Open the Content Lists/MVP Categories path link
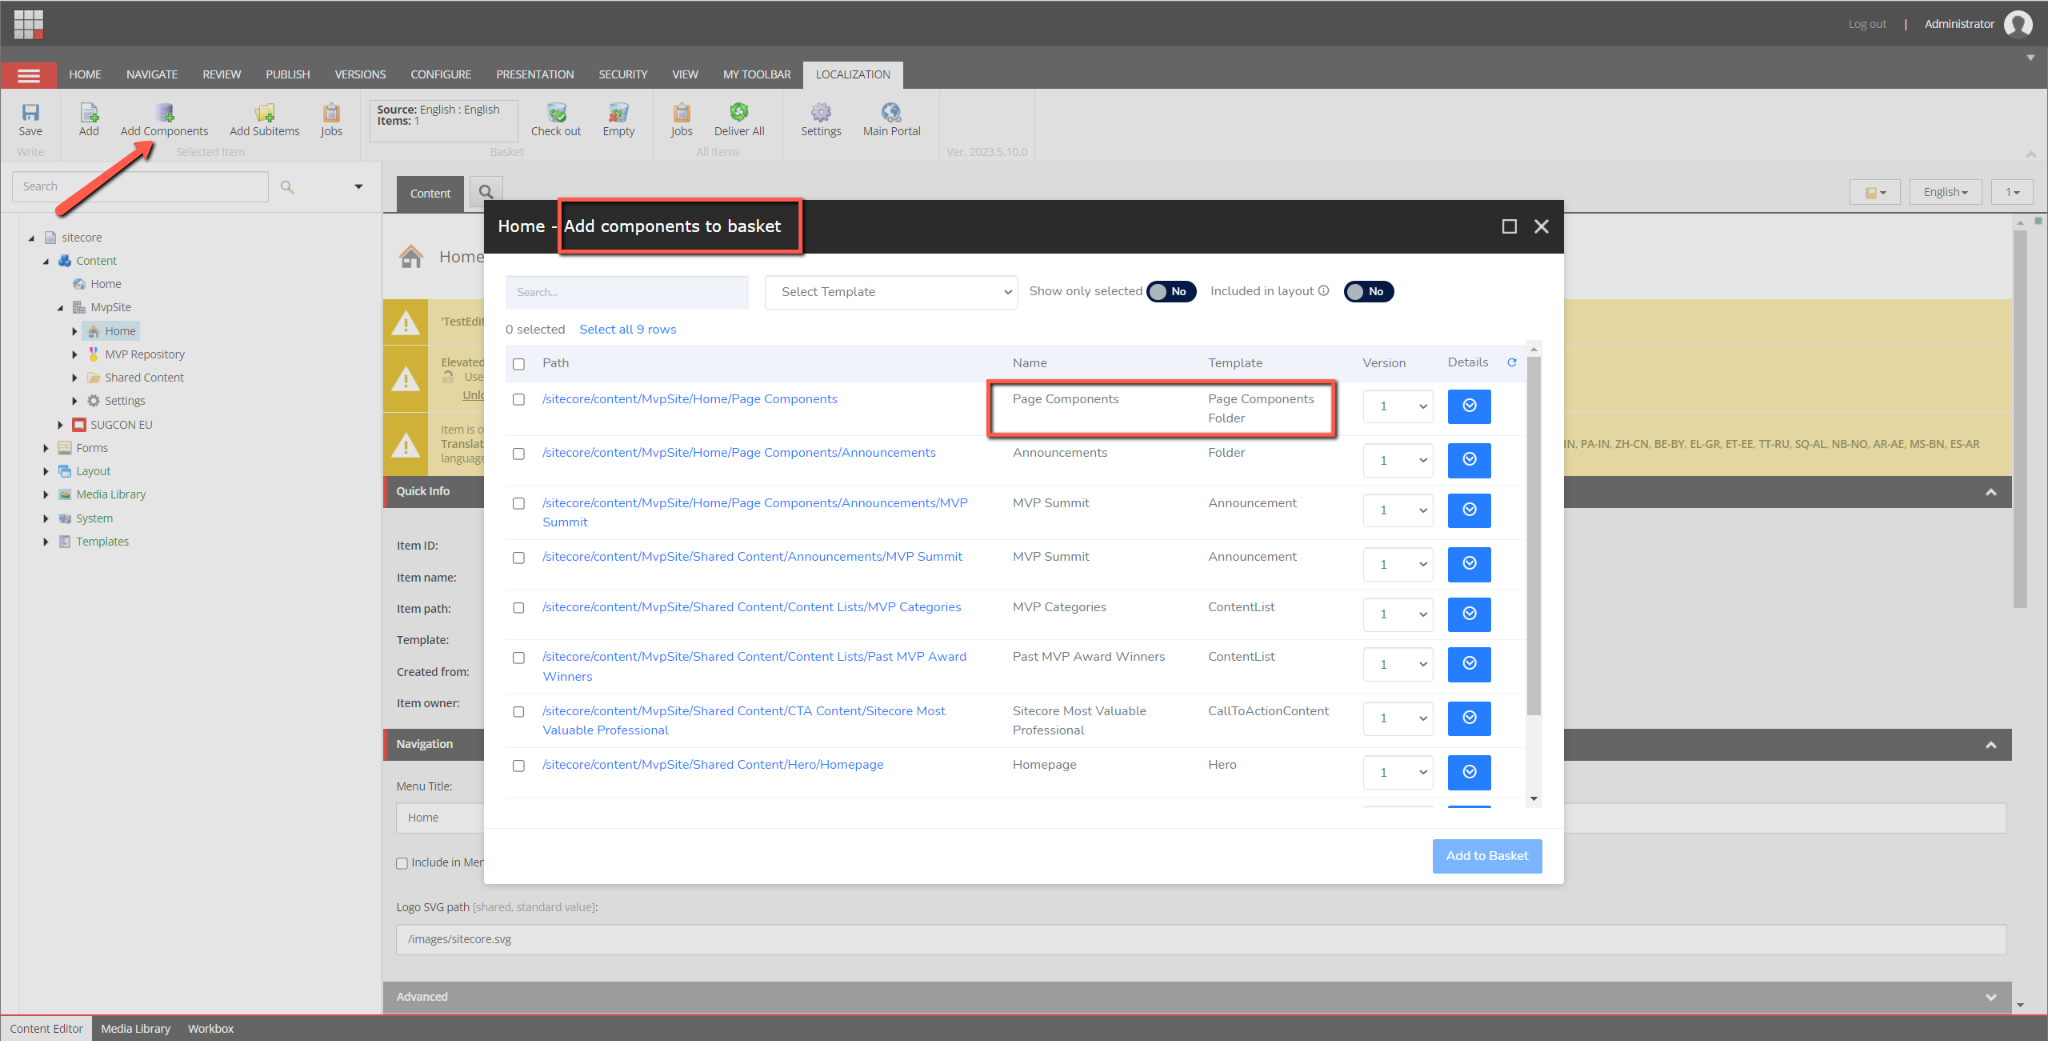 click(752, 607)
